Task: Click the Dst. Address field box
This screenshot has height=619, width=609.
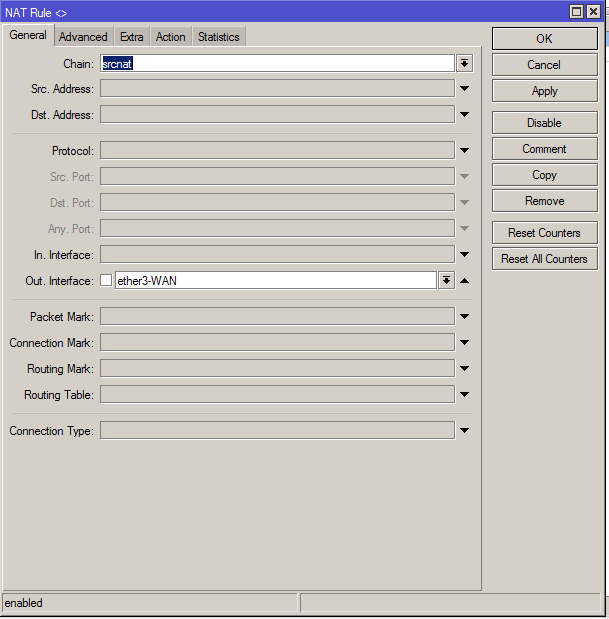Action: (277, 114)
